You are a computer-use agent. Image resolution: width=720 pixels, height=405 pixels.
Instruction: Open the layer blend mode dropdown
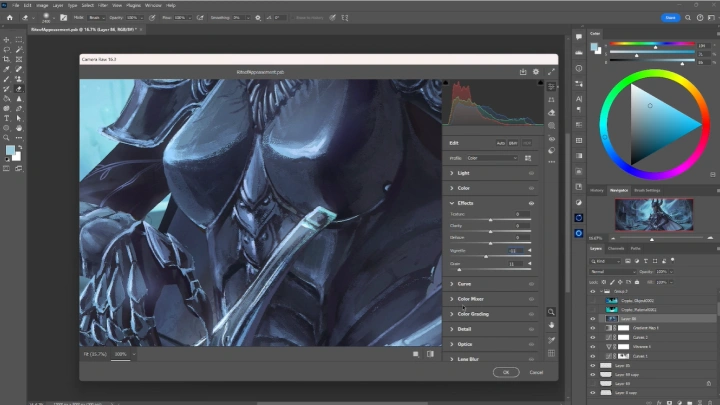click(613, 272)
